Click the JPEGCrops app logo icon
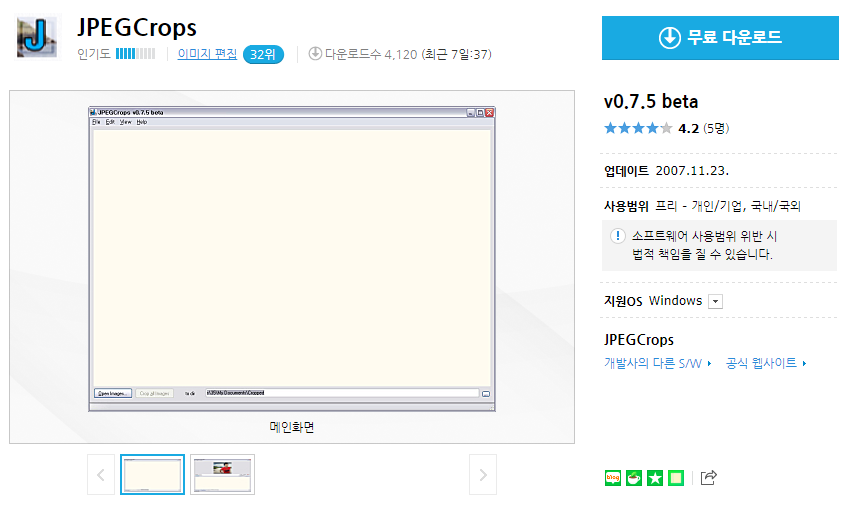Screen dimensions: 847x526 (37, 37)
